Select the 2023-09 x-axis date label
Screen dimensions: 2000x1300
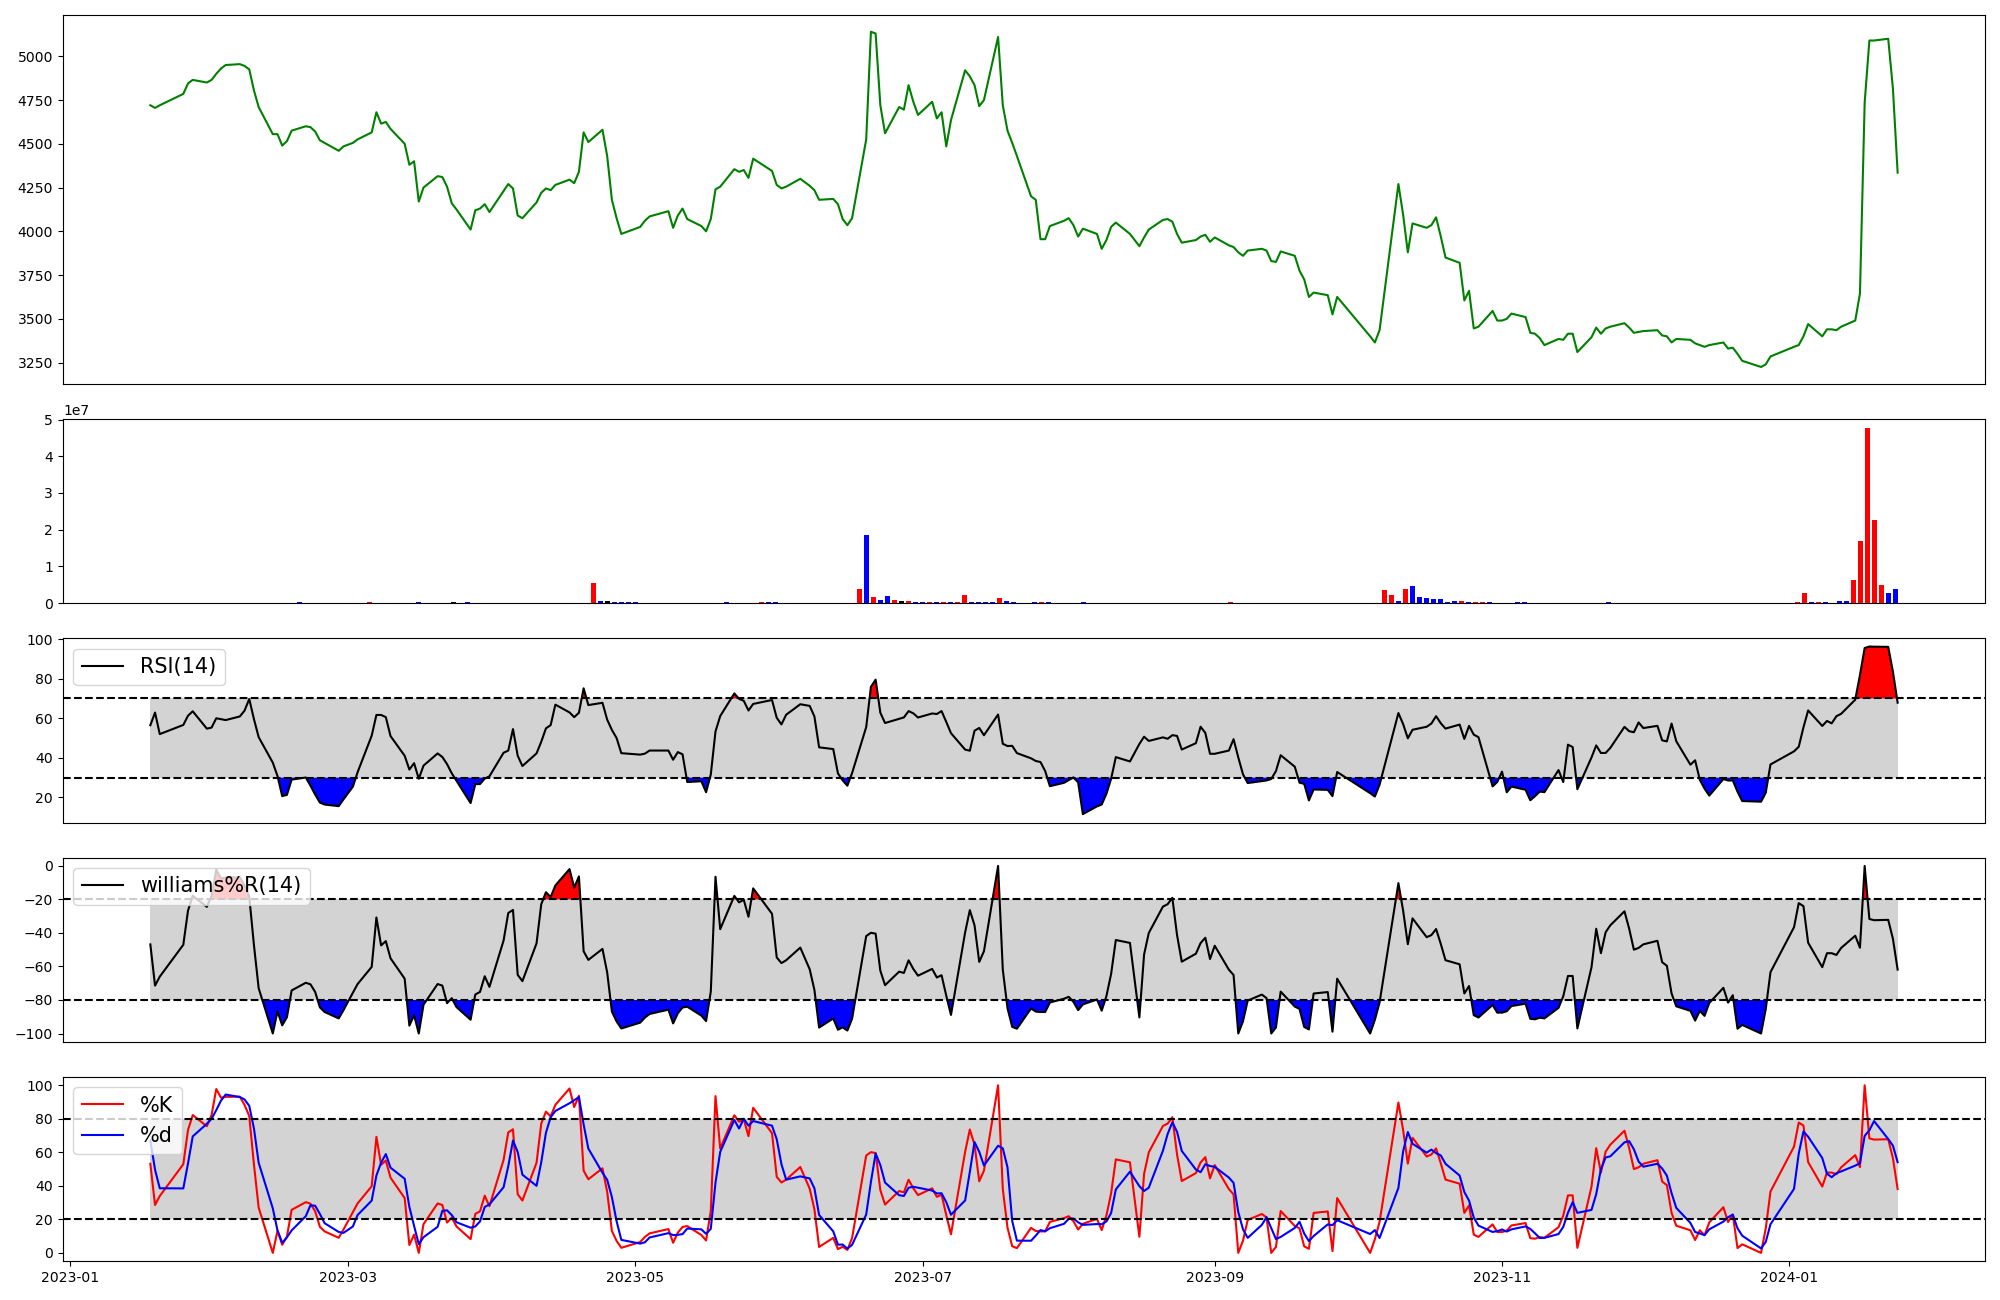tap(1215, 1276)
